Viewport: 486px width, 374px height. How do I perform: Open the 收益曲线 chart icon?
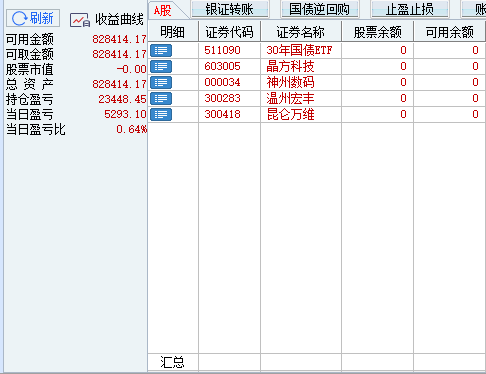80,20
